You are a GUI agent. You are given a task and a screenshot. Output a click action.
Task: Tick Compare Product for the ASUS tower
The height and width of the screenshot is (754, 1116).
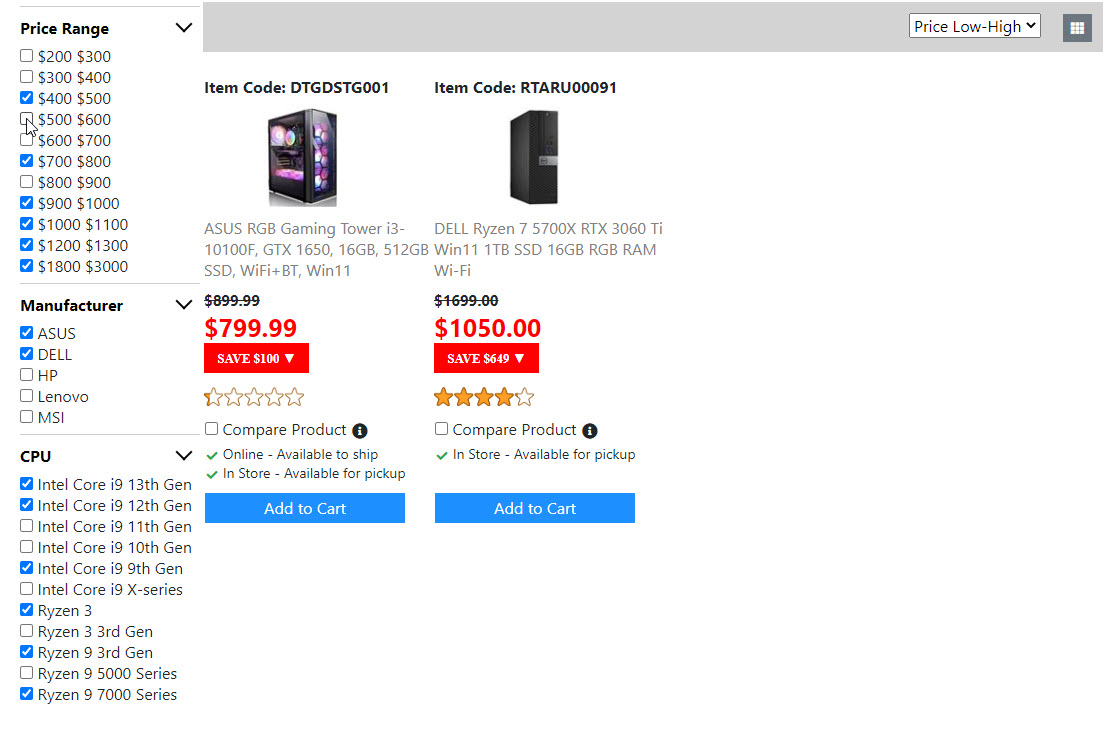(x=212, y=429)
